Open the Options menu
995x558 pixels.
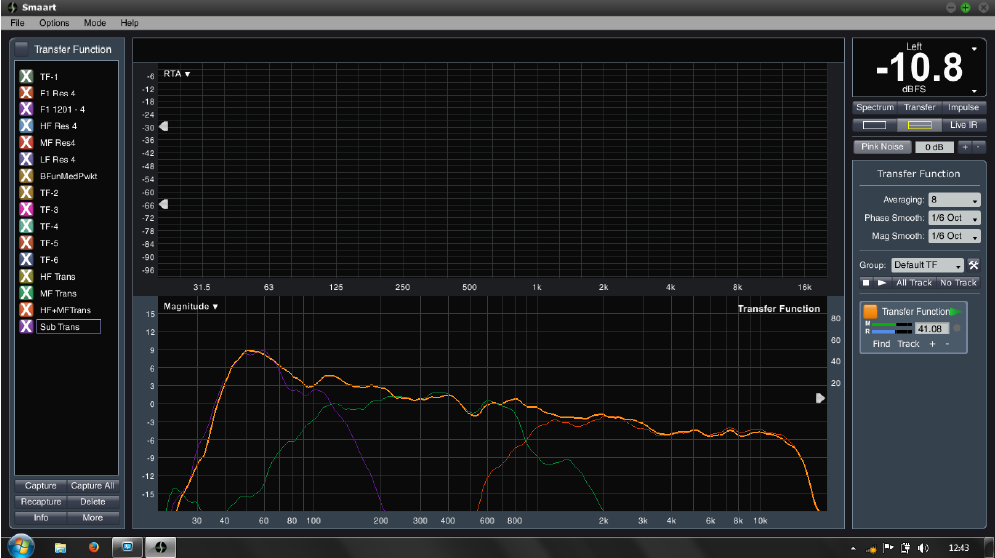click(54, 22)
